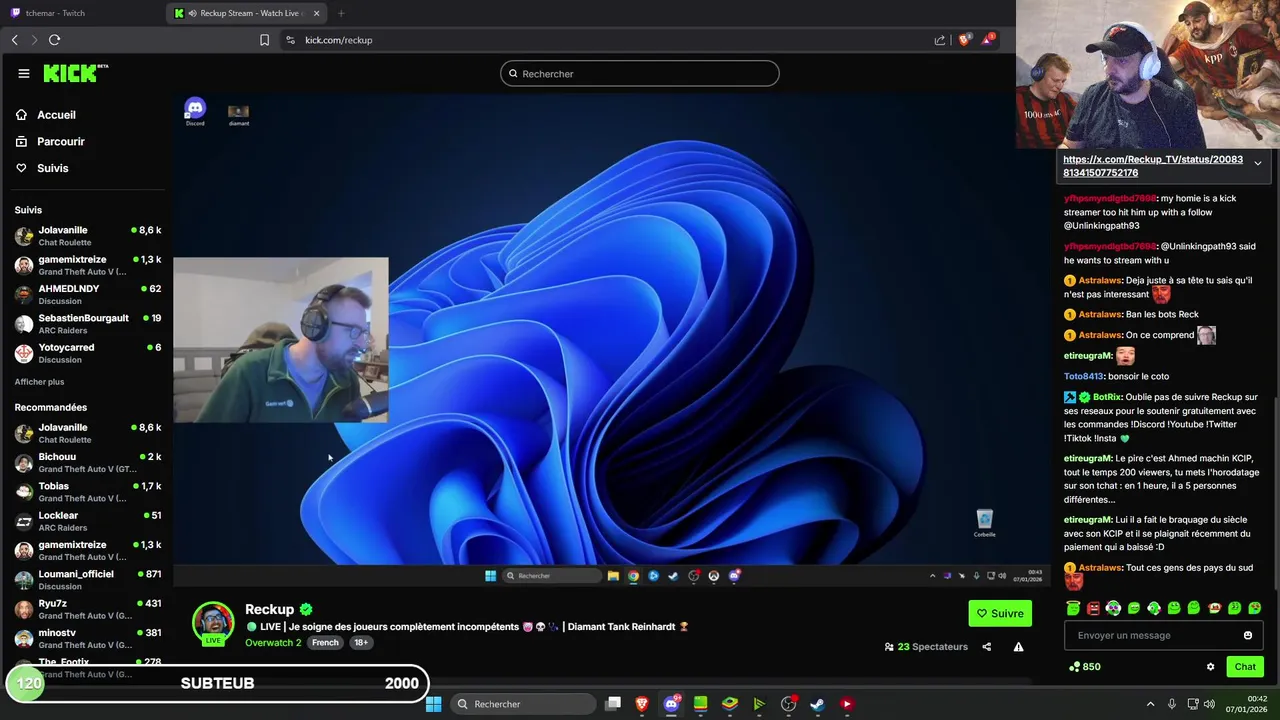Click the share stream icon
Image resolution: width=1280 pixels, height=720 pixels.
[x=986, y=647]
